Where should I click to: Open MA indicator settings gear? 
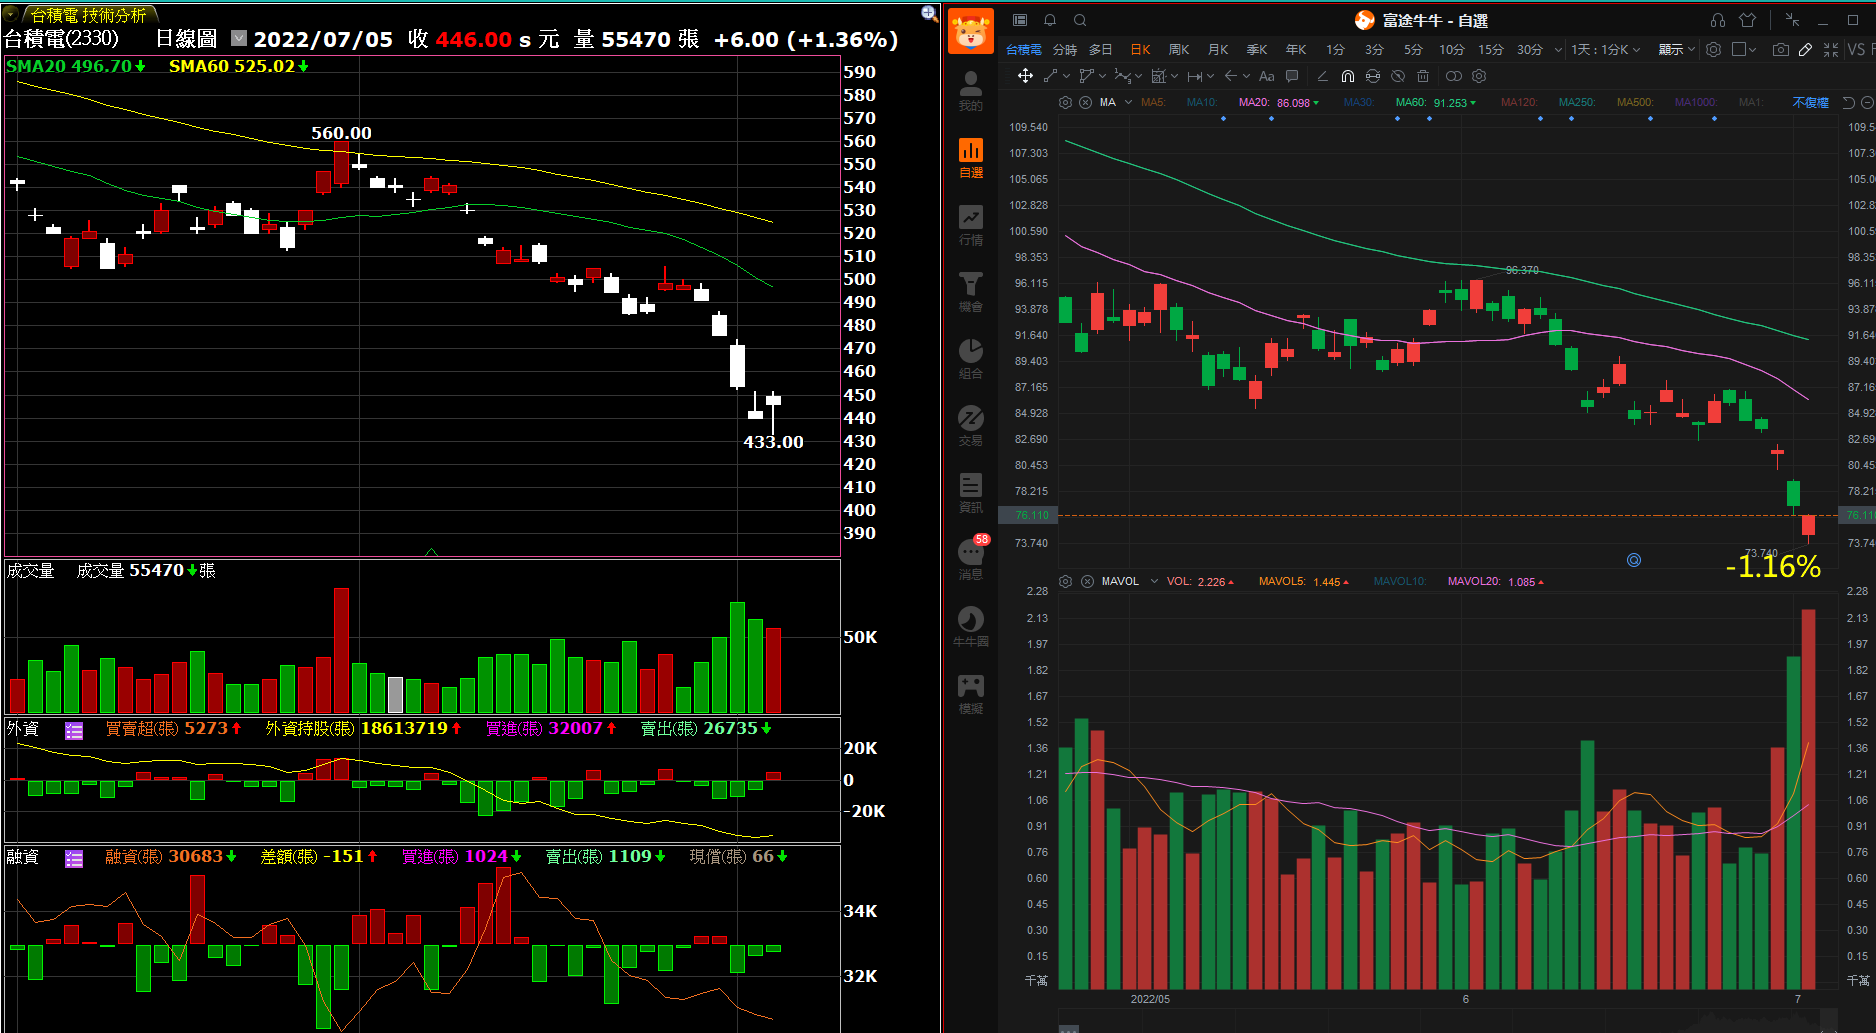coord(1065,103)
